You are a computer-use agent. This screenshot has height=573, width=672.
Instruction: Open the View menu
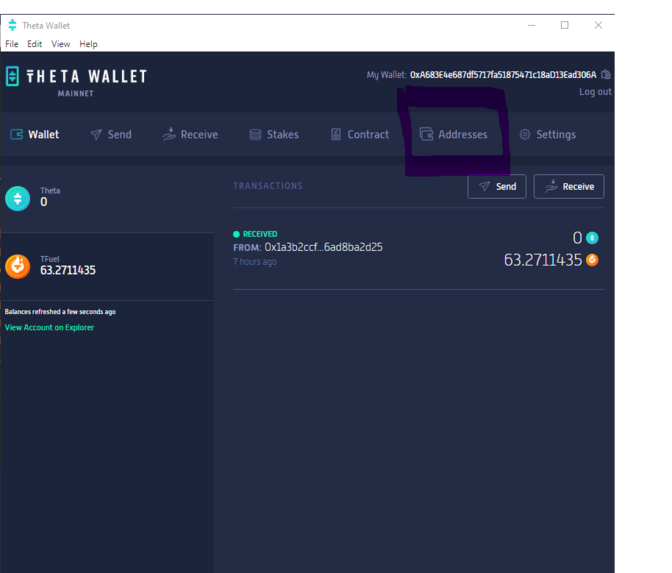pos(61,44)
